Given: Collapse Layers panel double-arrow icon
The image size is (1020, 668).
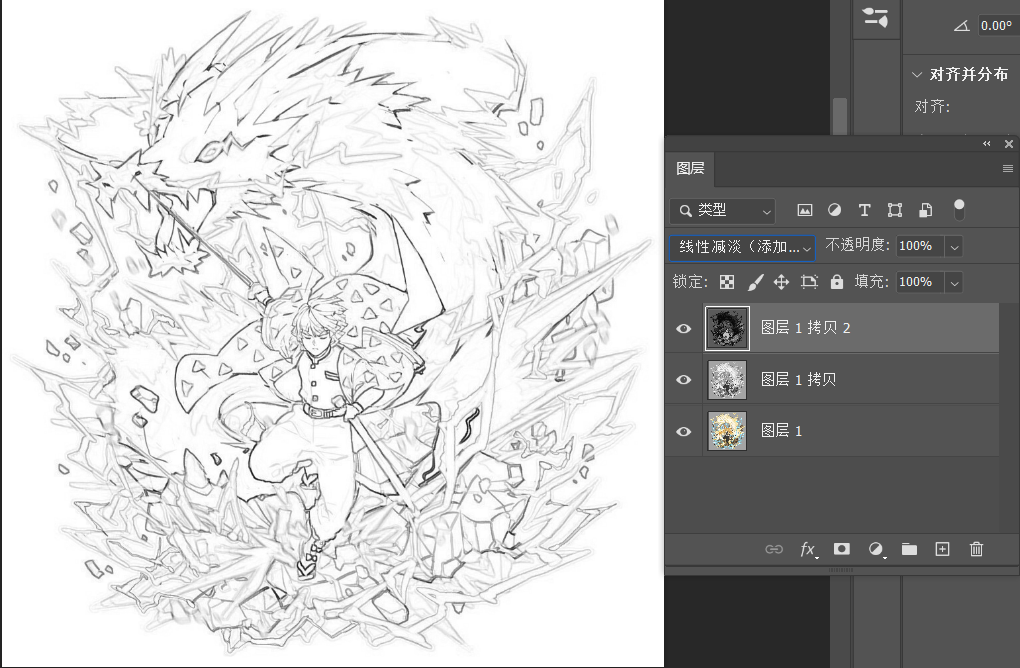Looking at the screenshot, I should coord(987,144).
